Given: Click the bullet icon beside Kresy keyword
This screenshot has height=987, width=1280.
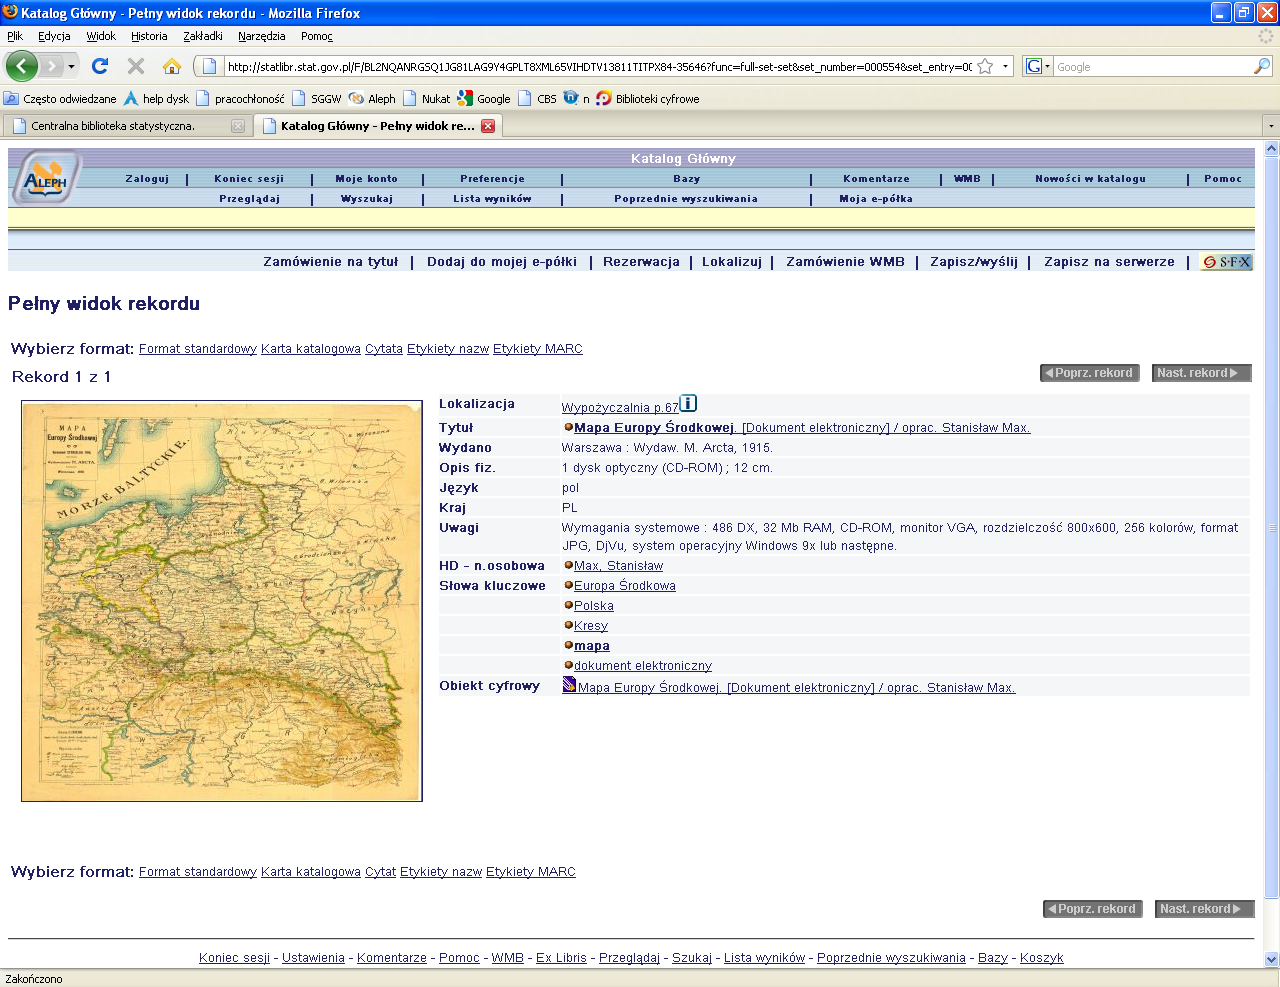Looking at the screenshot, I should click(568, 625).
